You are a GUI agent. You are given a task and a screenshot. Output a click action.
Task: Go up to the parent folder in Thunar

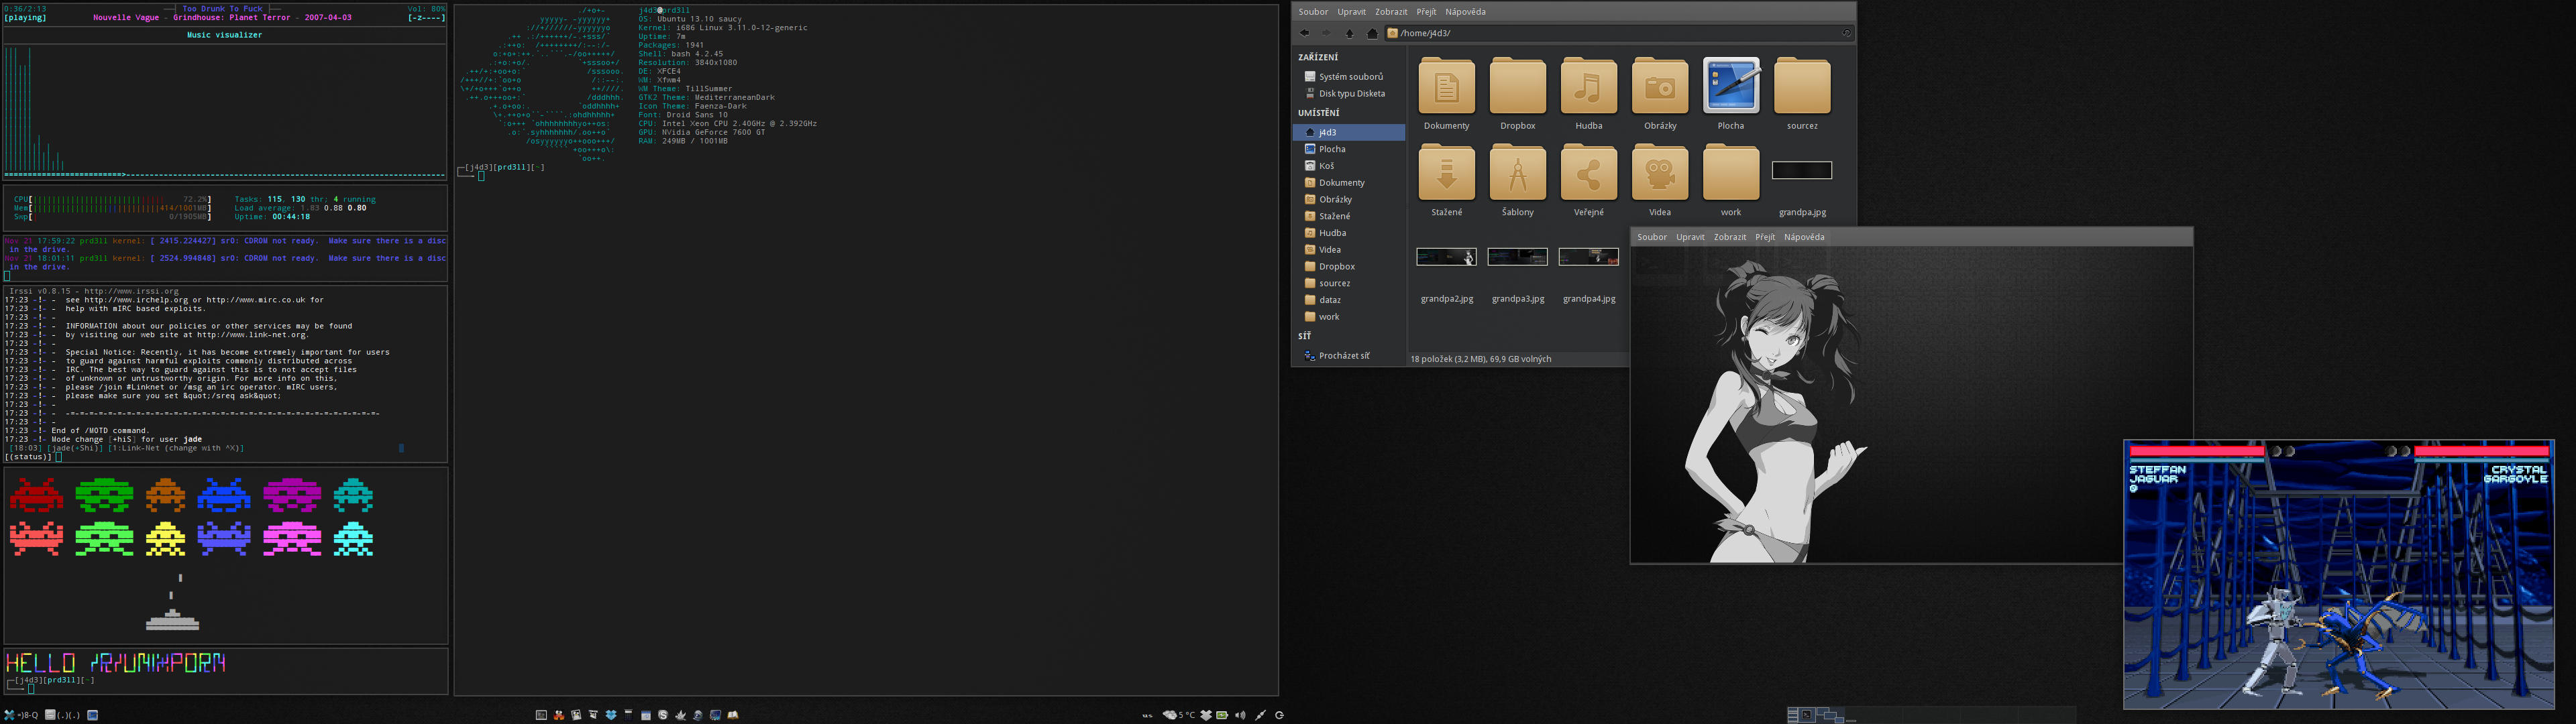(1349, 33)
